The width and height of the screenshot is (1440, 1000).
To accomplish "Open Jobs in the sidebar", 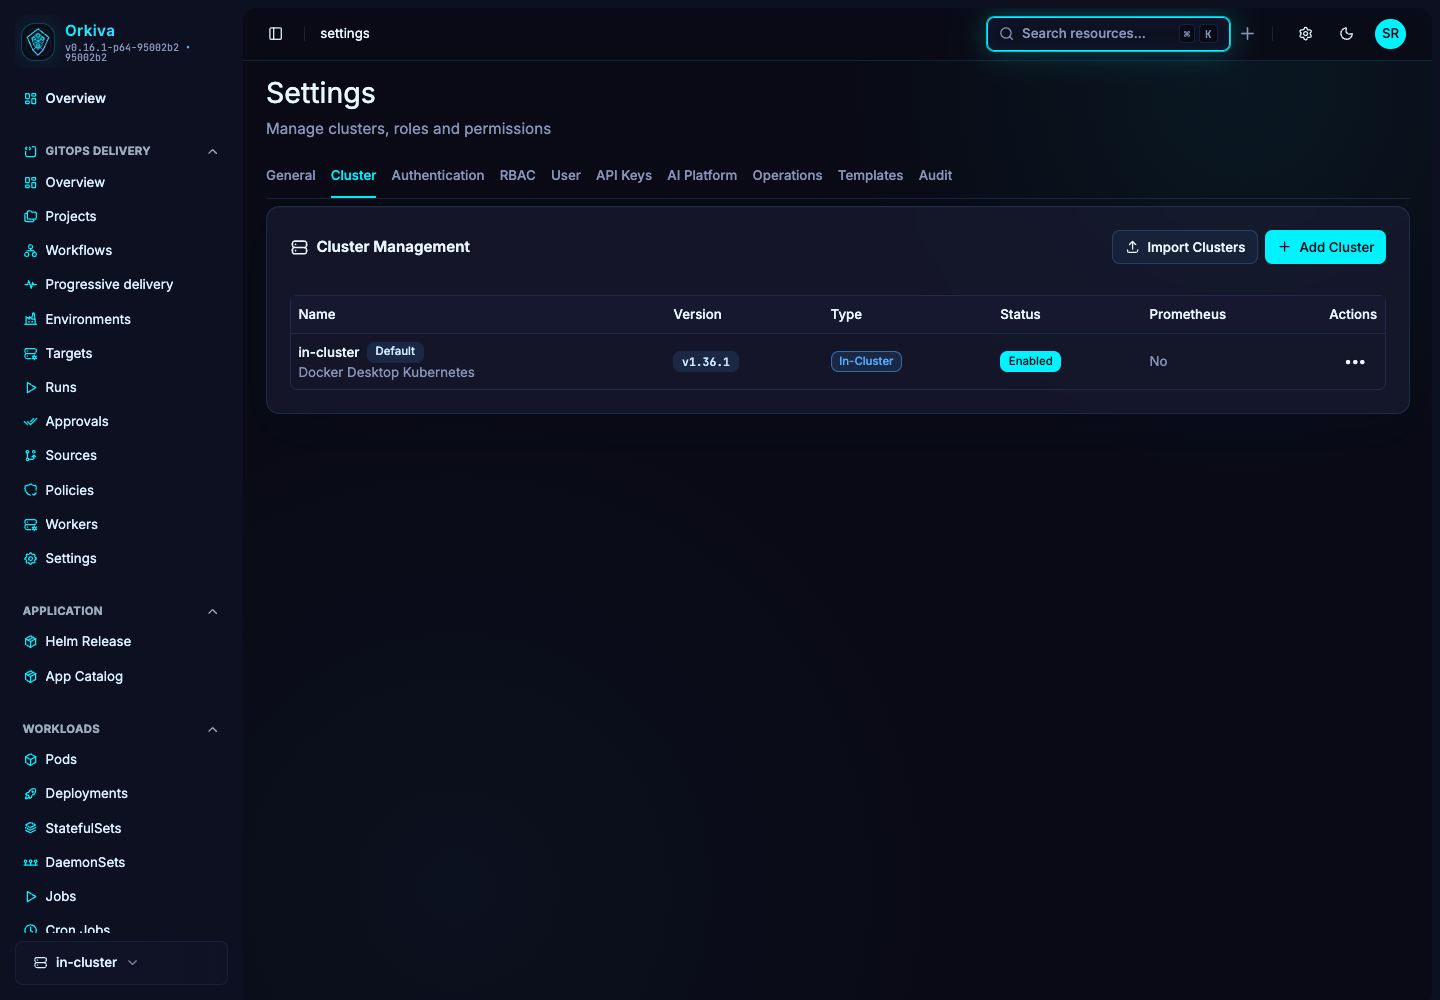I will (x=120, y=896).
